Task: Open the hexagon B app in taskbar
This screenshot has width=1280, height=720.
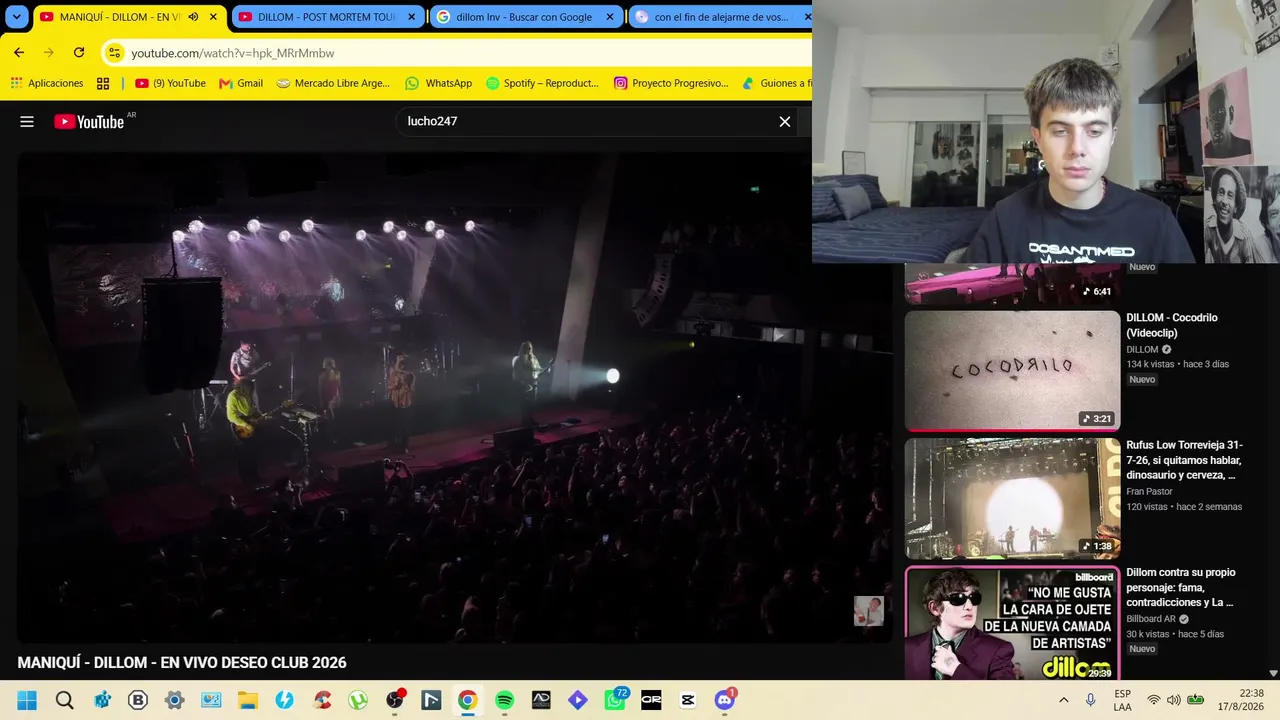Action: [x=138, y=700]
